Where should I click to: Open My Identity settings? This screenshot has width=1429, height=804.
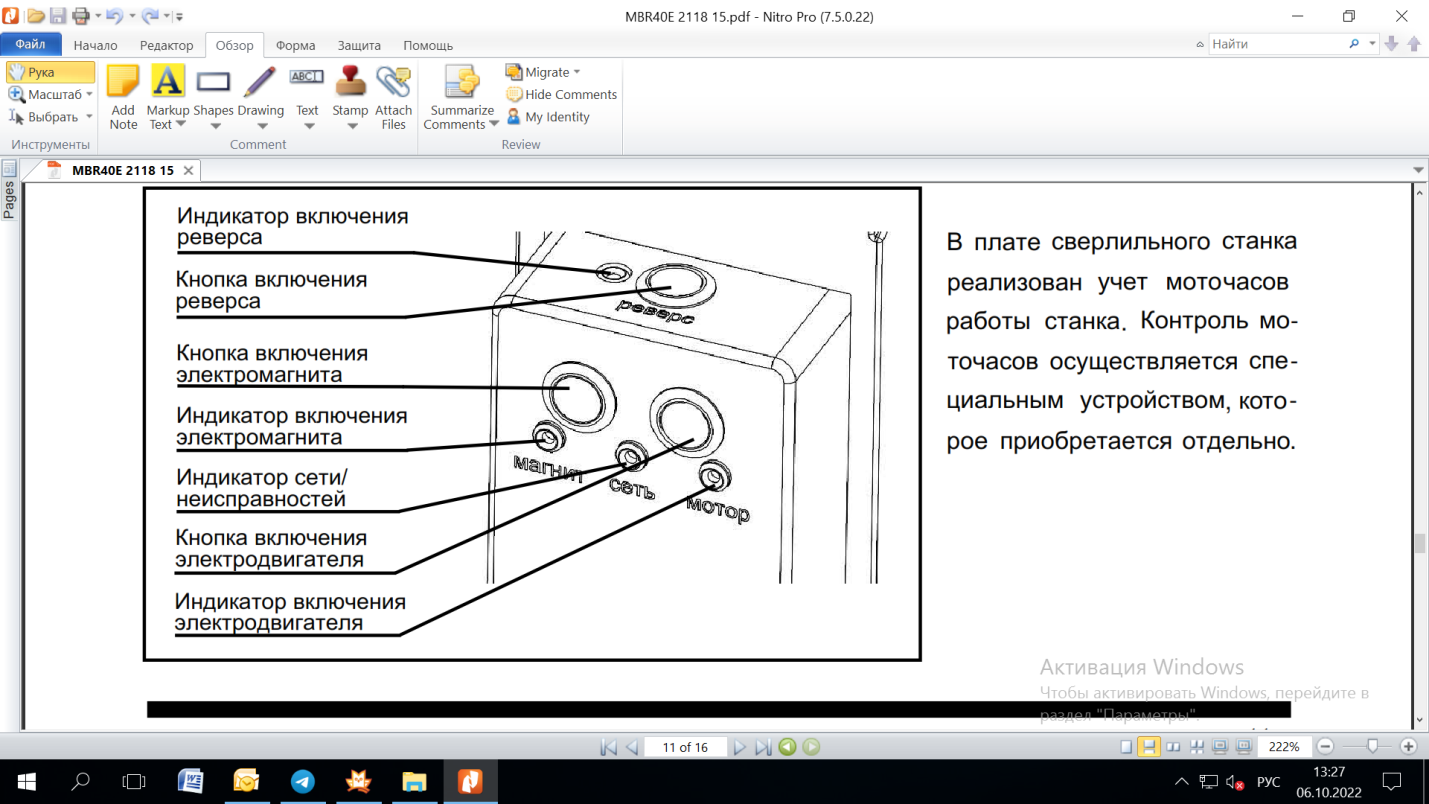click(x=548, y=117)
